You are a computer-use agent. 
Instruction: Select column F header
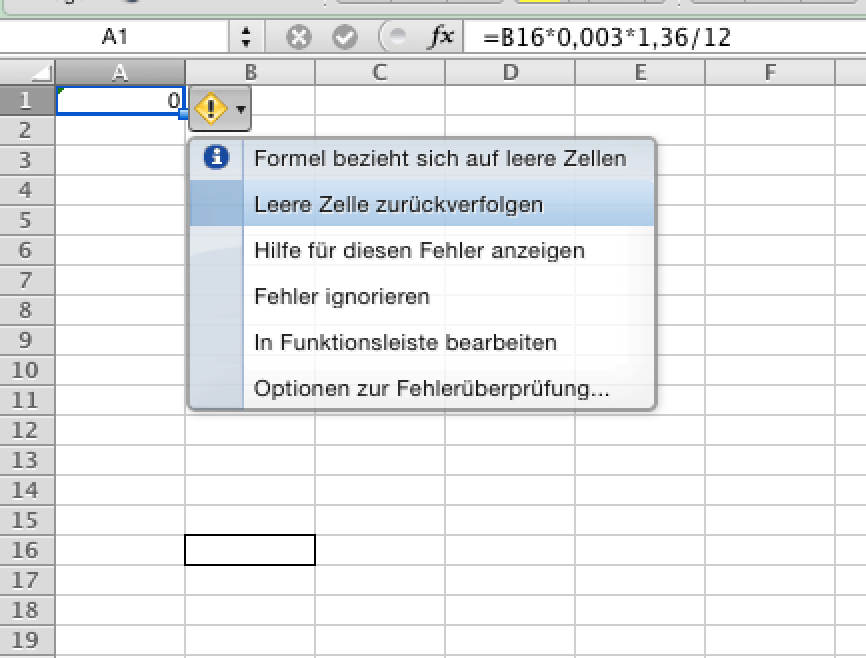coord(770,72)
